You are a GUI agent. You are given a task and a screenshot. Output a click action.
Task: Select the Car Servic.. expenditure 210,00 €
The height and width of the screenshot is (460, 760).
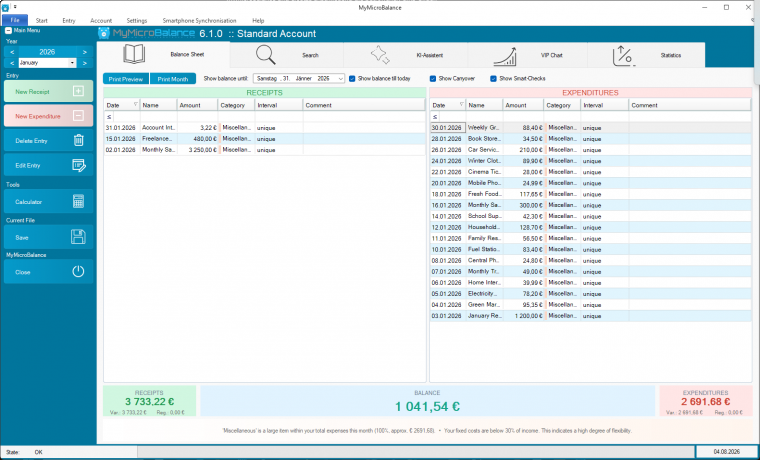pos(590,150)
